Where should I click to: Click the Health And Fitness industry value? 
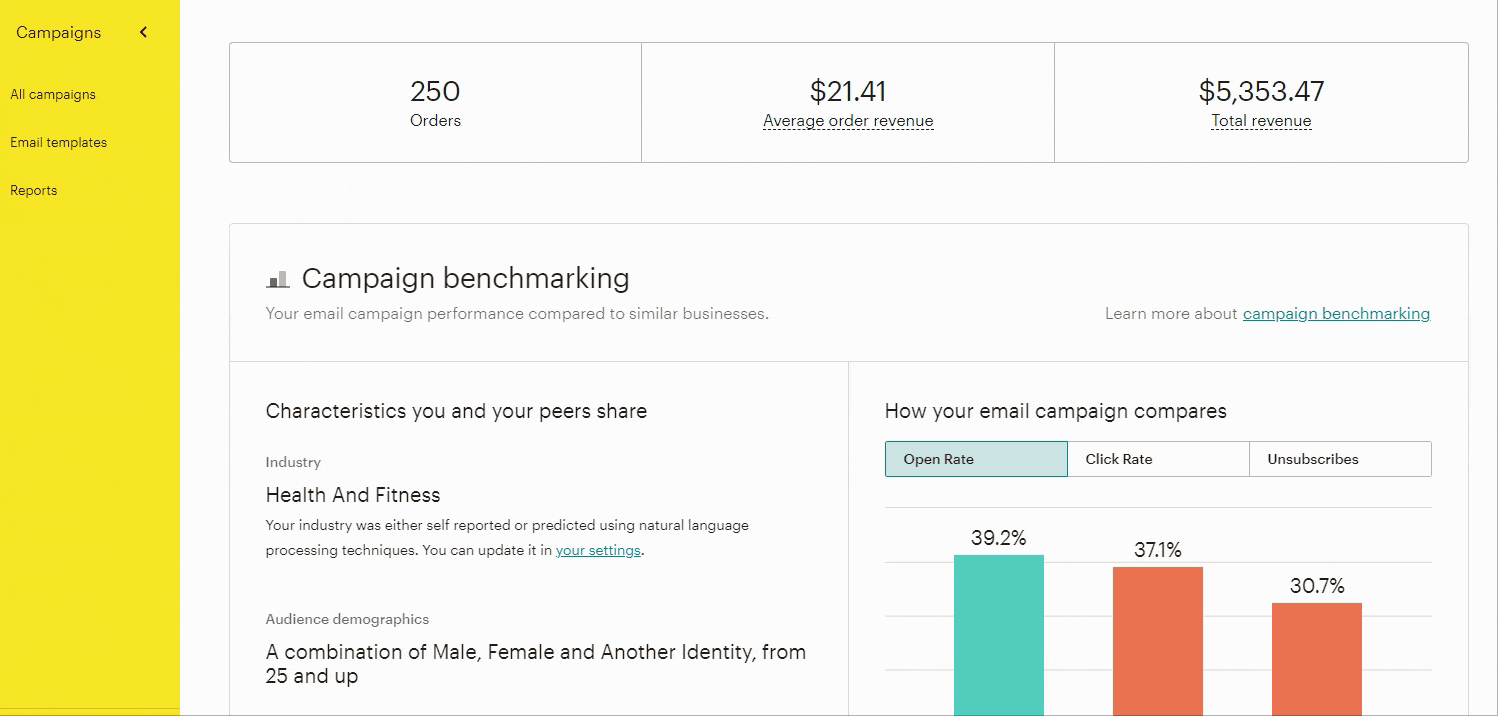pos(353,495)
